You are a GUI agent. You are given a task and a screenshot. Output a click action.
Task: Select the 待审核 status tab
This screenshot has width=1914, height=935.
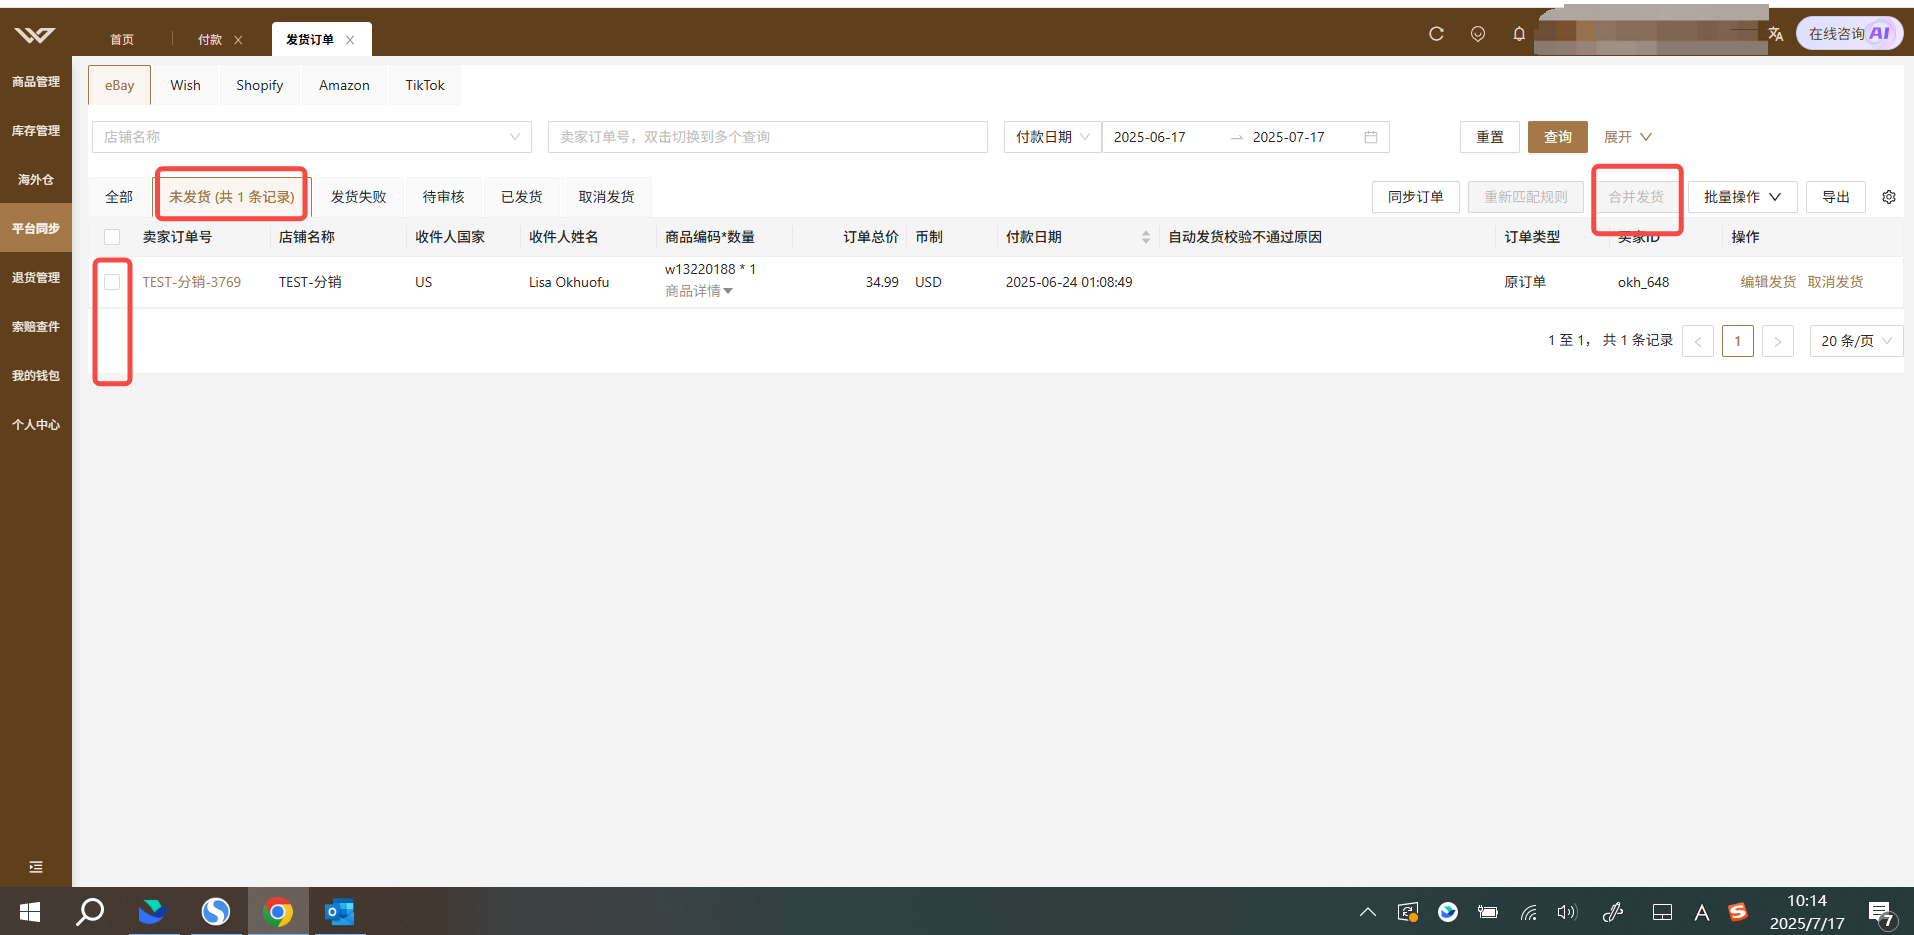pos(443,197)
